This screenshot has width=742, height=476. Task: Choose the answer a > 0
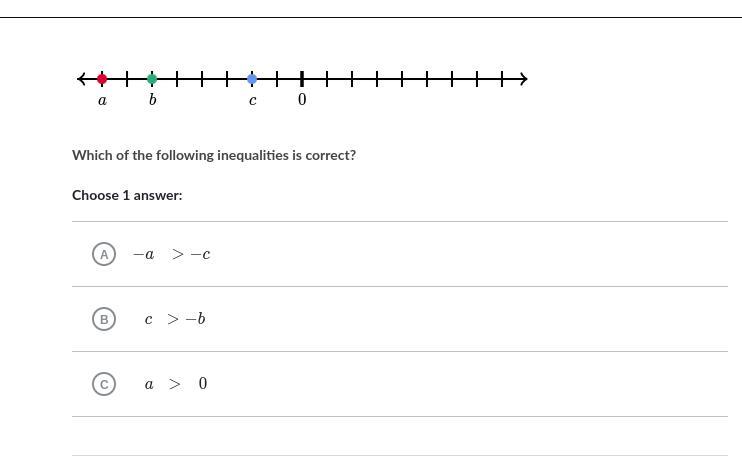click(x=176, y=384)
